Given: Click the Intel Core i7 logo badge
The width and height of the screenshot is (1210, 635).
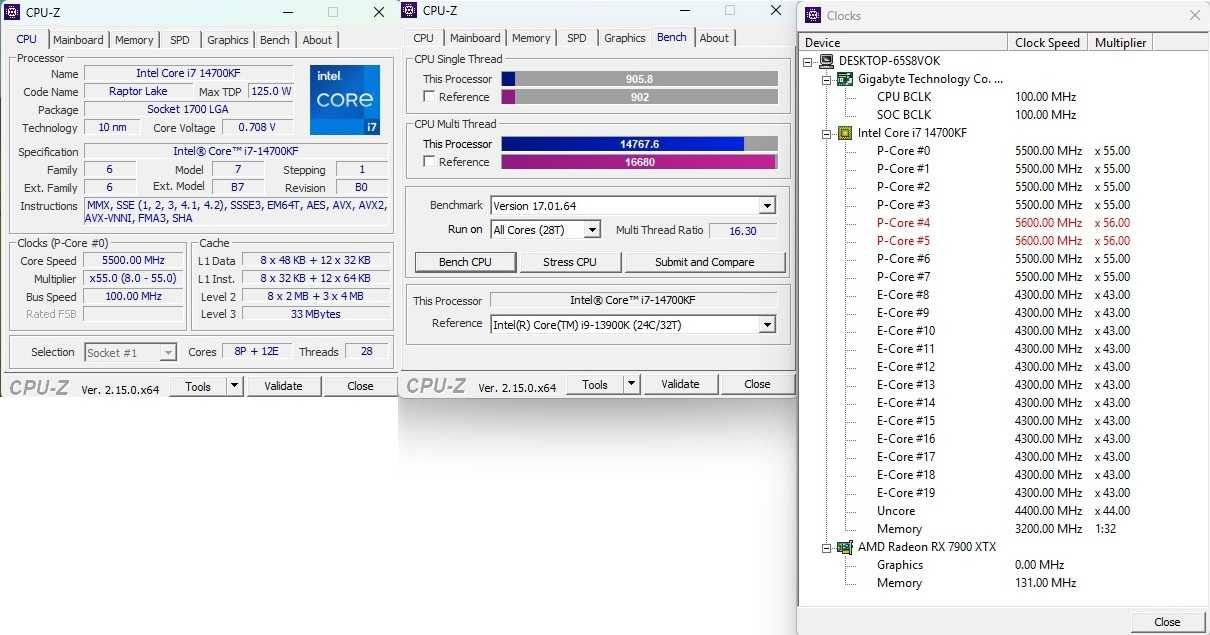Looking at the screenshot, I should point(344,100).
